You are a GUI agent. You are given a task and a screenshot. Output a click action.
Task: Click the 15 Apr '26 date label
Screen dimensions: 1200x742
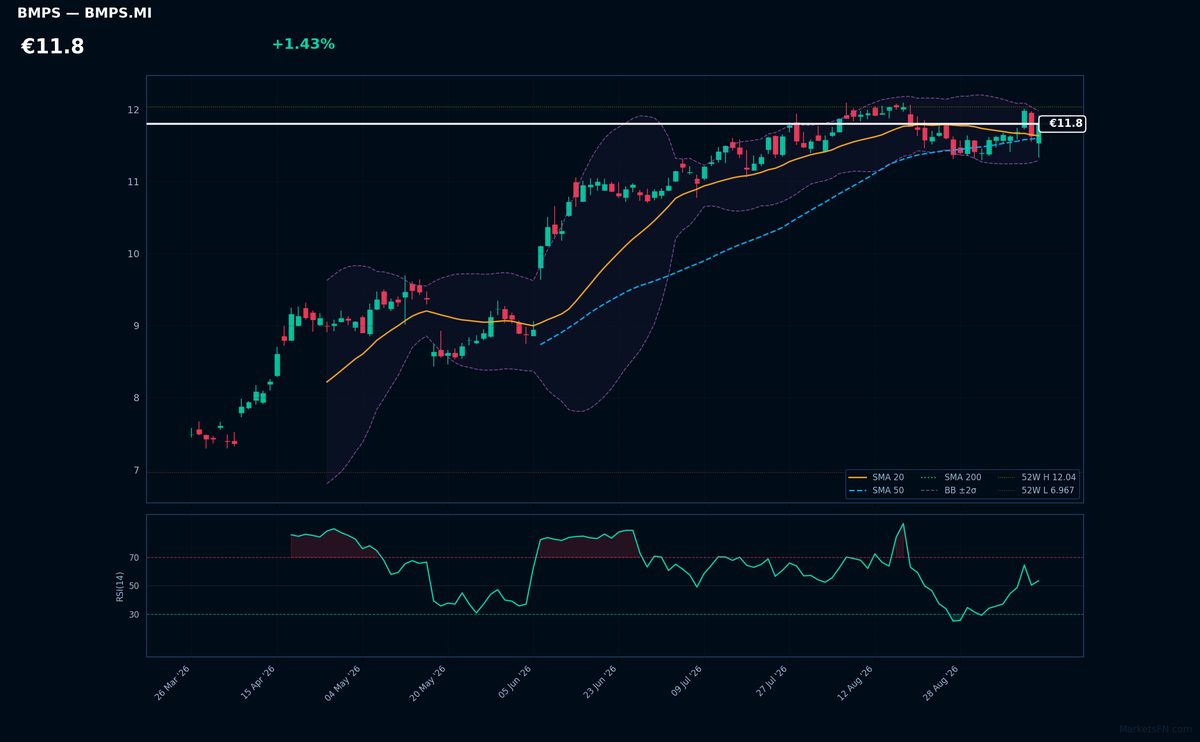pos(258,682)
